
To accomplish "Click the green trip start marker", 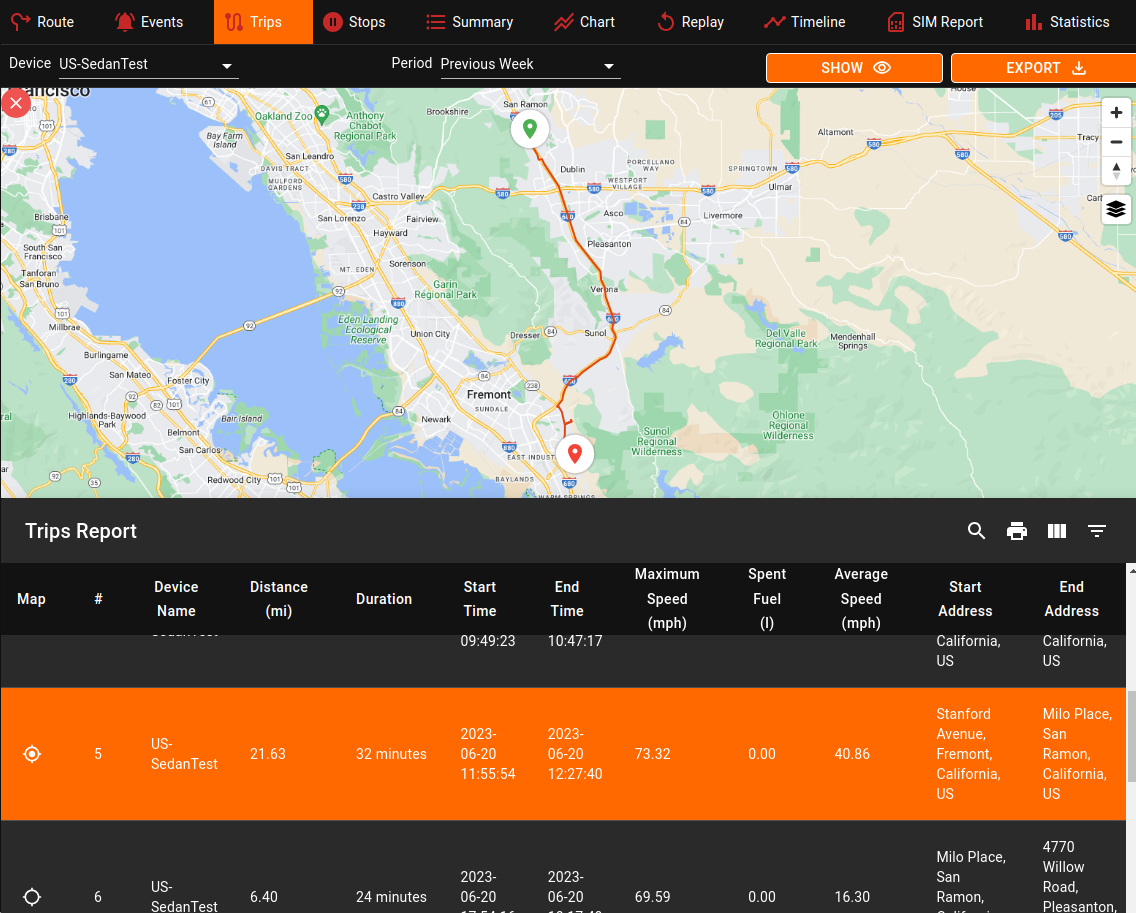I will (530, 129).
